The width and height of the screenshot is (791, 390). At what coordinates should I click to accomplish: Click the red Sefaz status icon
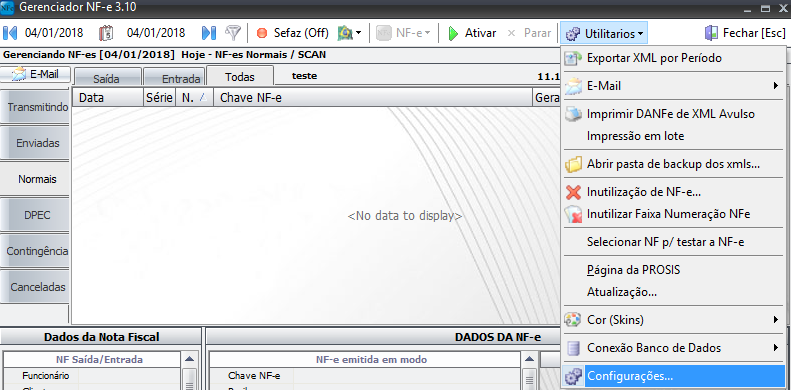tap(262, 33)
